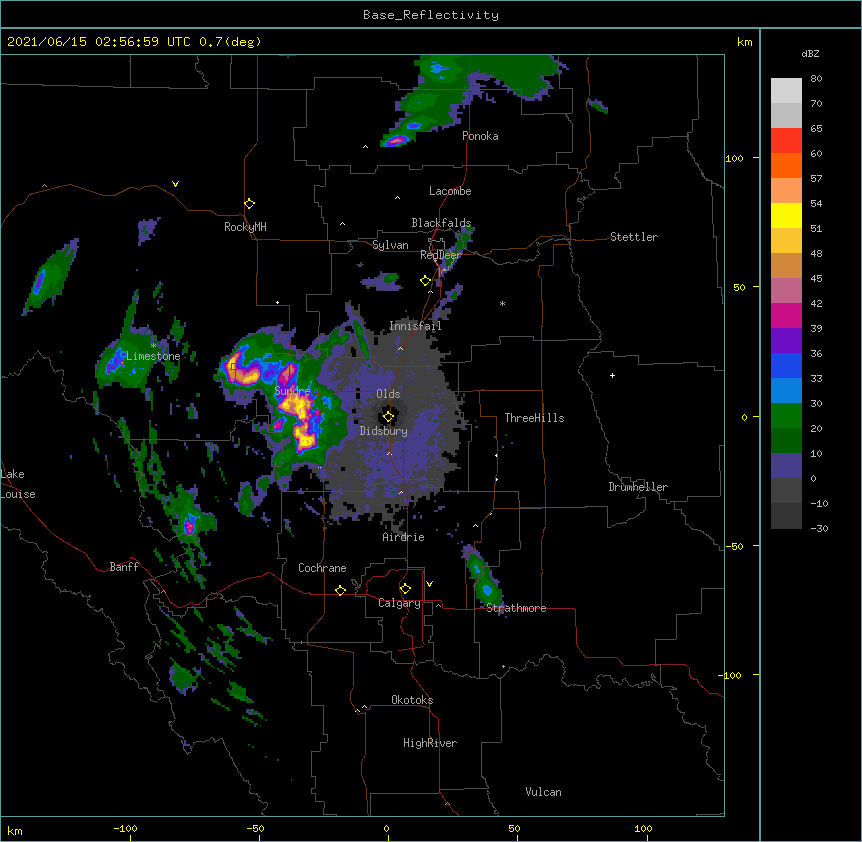Click the 45 value on dBZ legend
Viewport: 862px width, 842px height.
pos(816,279)
